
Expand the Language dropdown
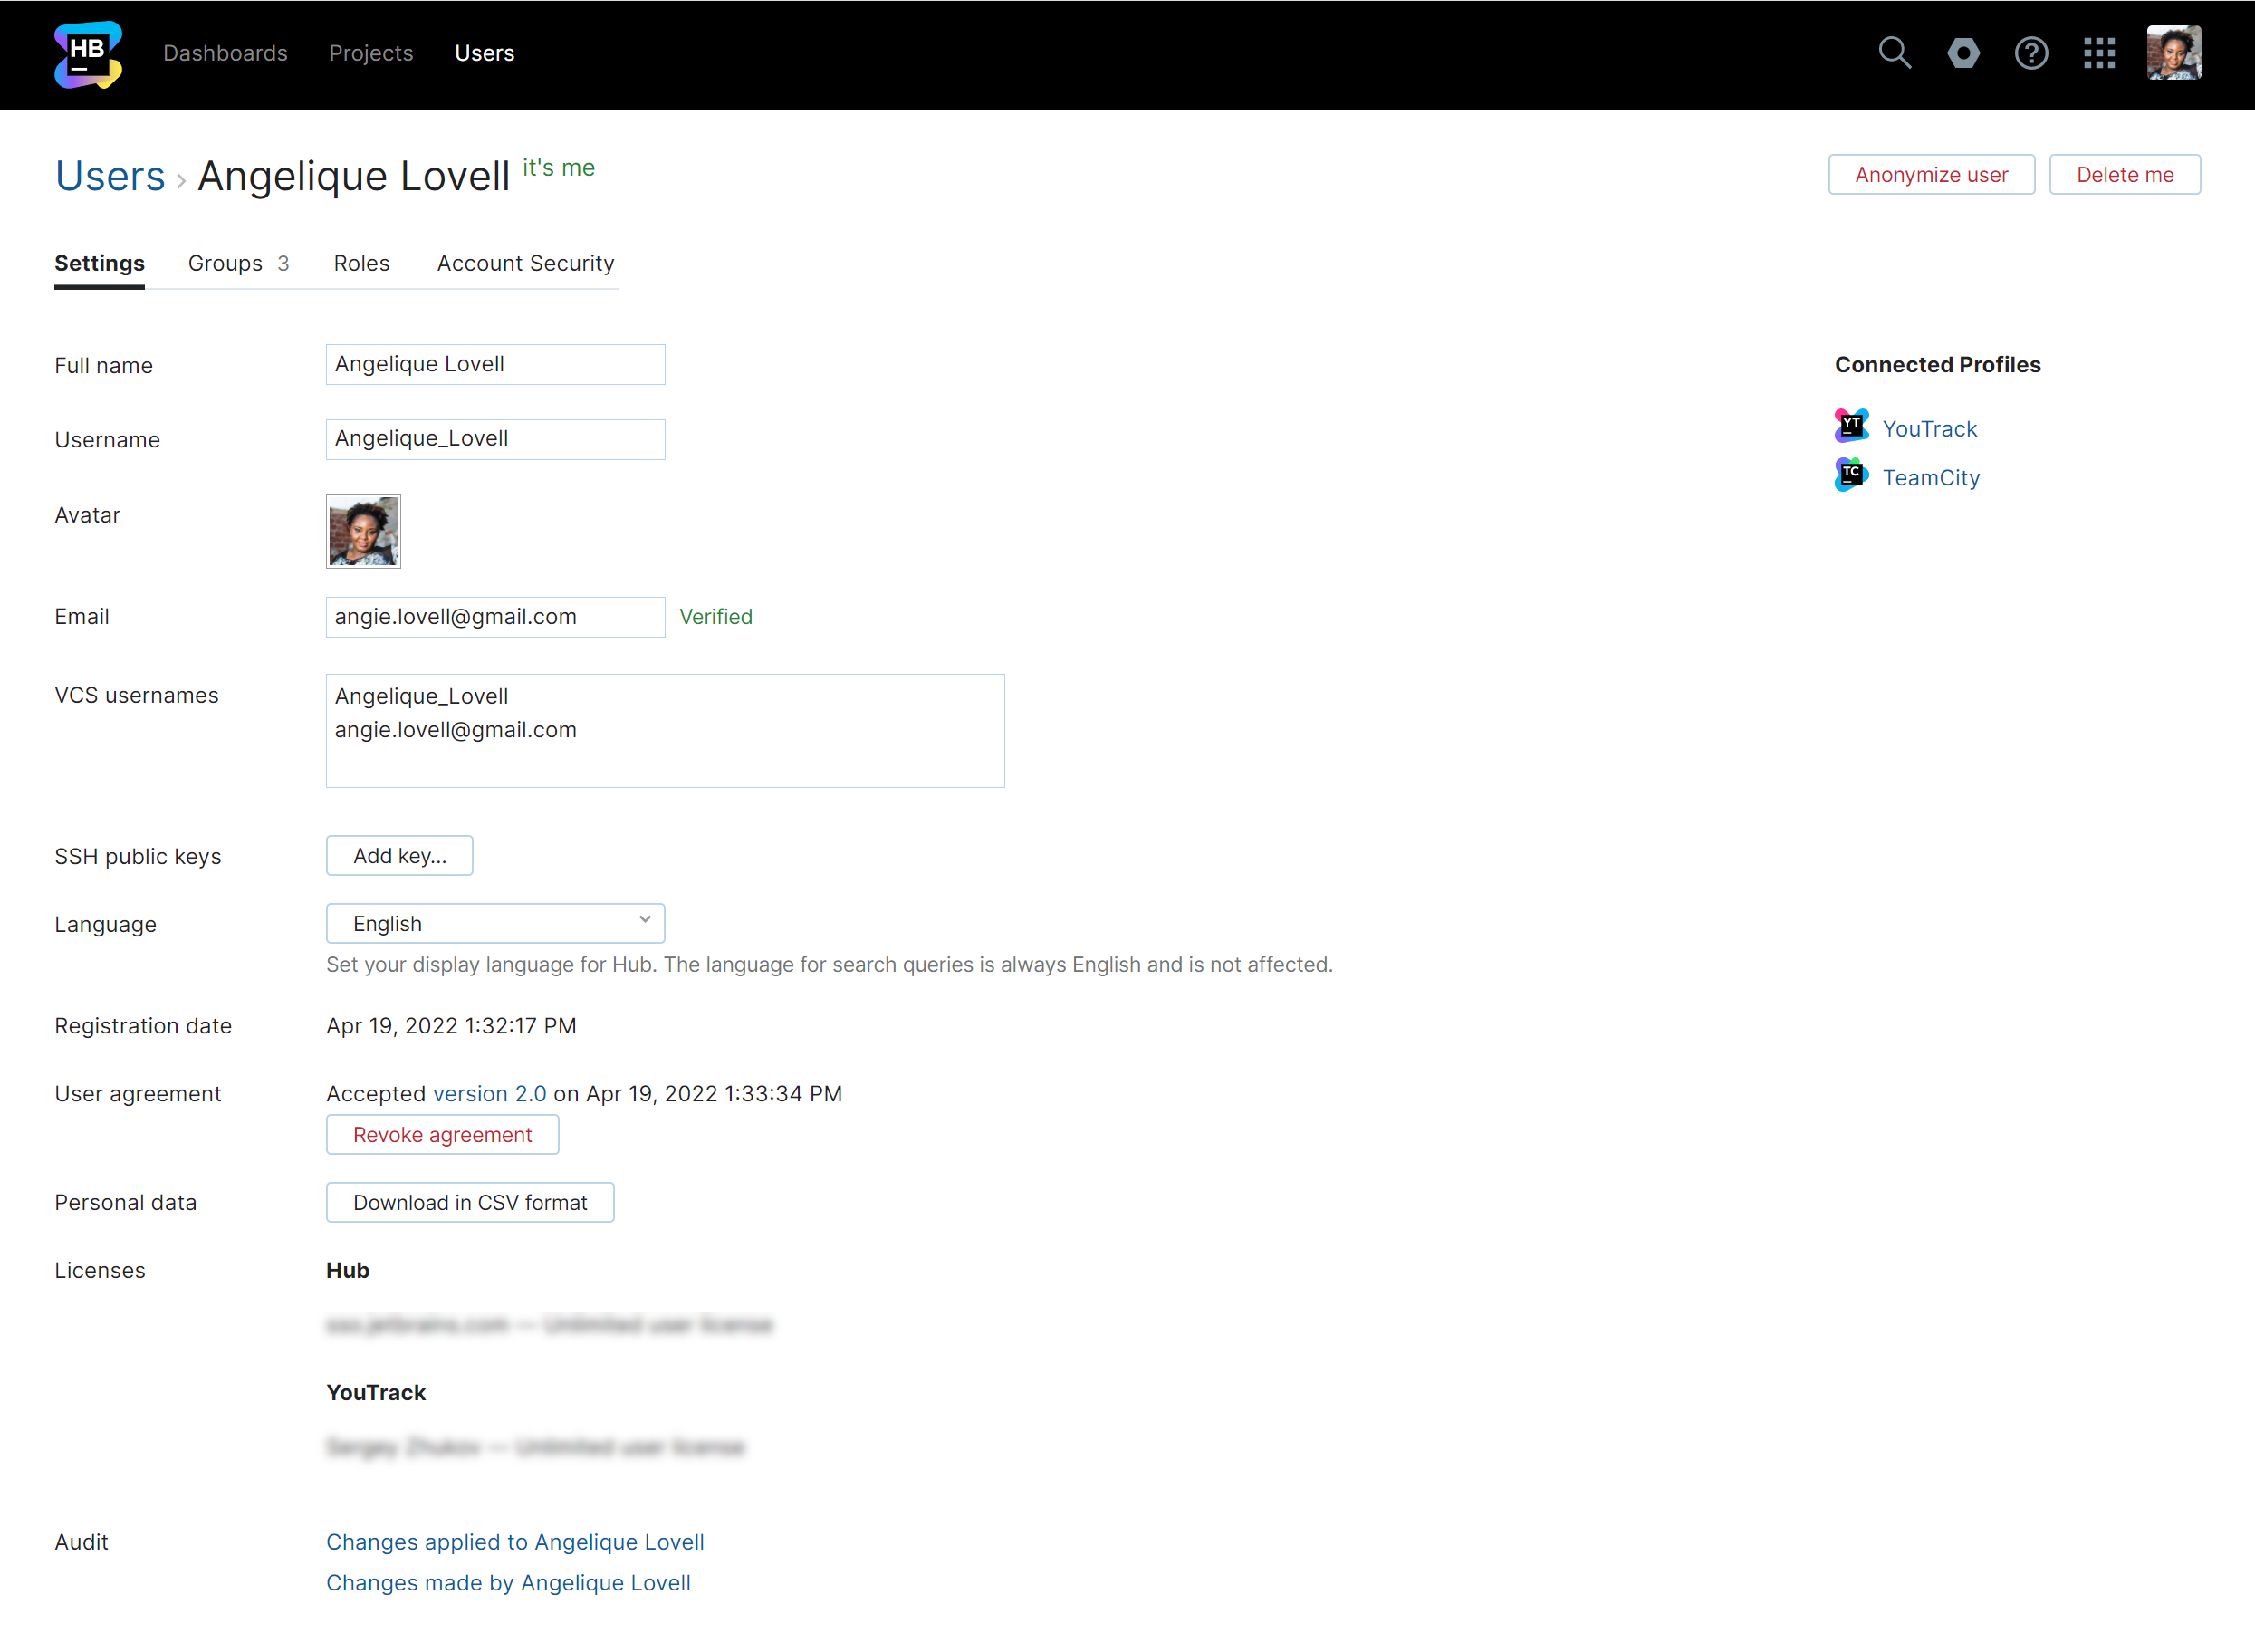tap(495, 923)
